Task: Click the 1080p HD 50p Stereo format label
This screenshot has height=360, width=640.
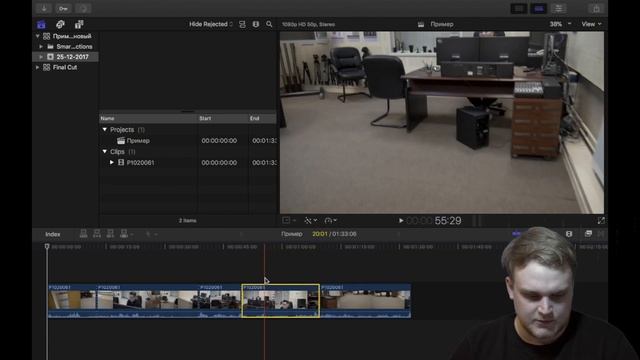Action: point(309,24)
